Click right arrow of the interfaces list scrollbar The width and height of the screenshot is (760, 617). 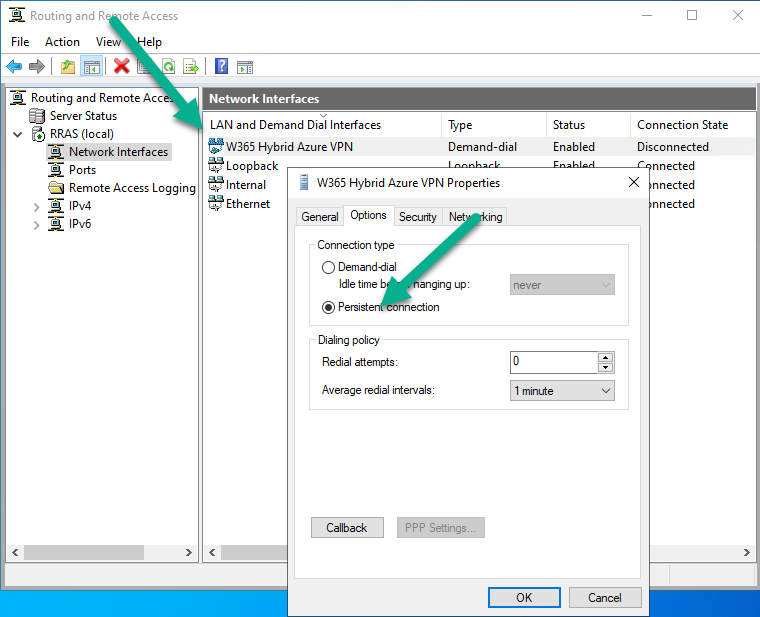[x=746, y=552]
